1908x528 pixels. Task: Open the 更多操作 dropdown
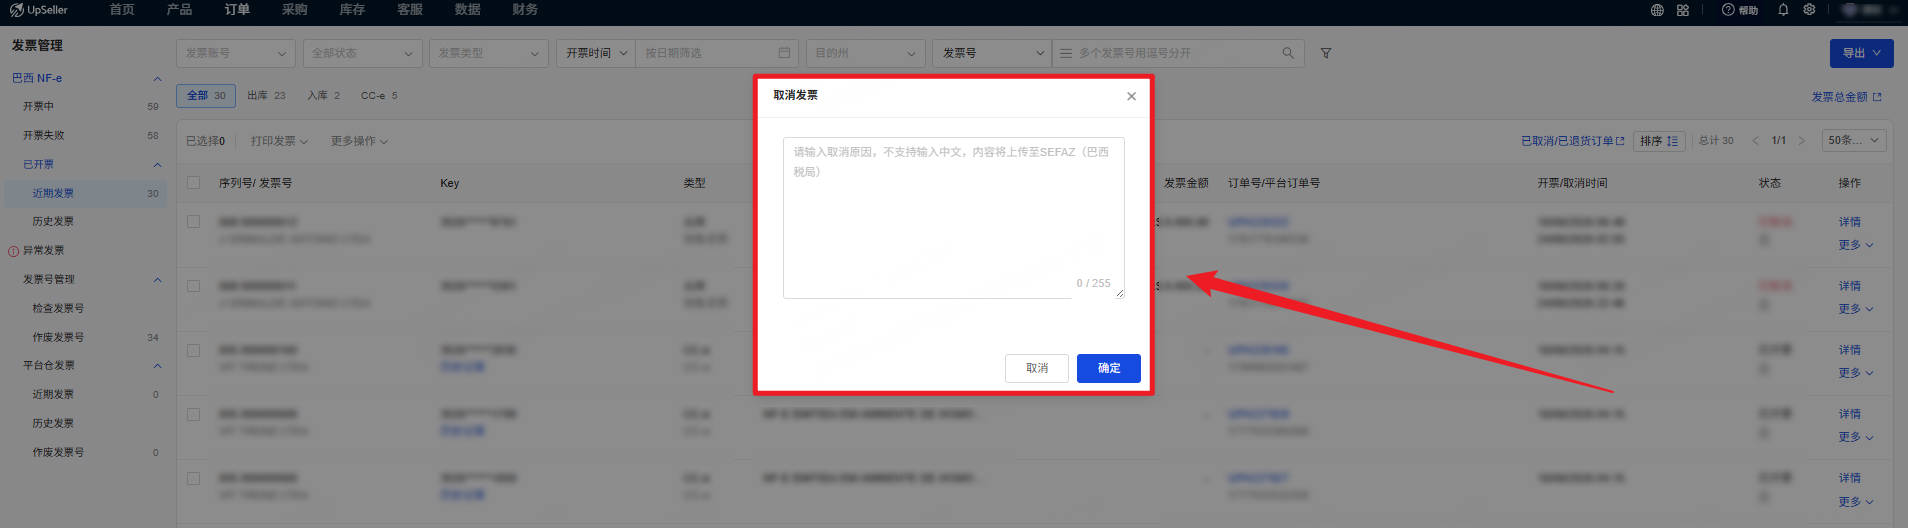point(359,141)
